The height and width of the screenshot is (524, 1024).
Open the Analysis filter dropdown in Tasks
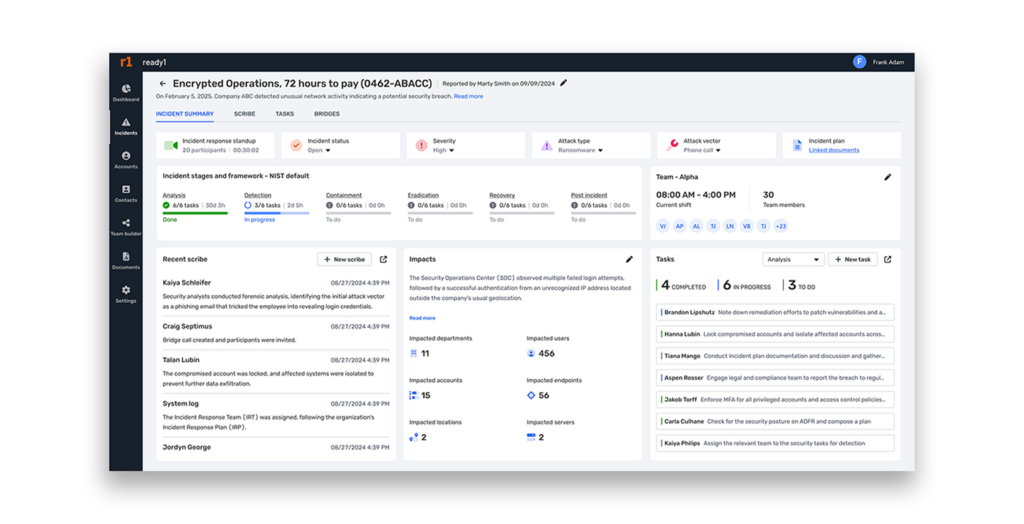coord(793,260)
